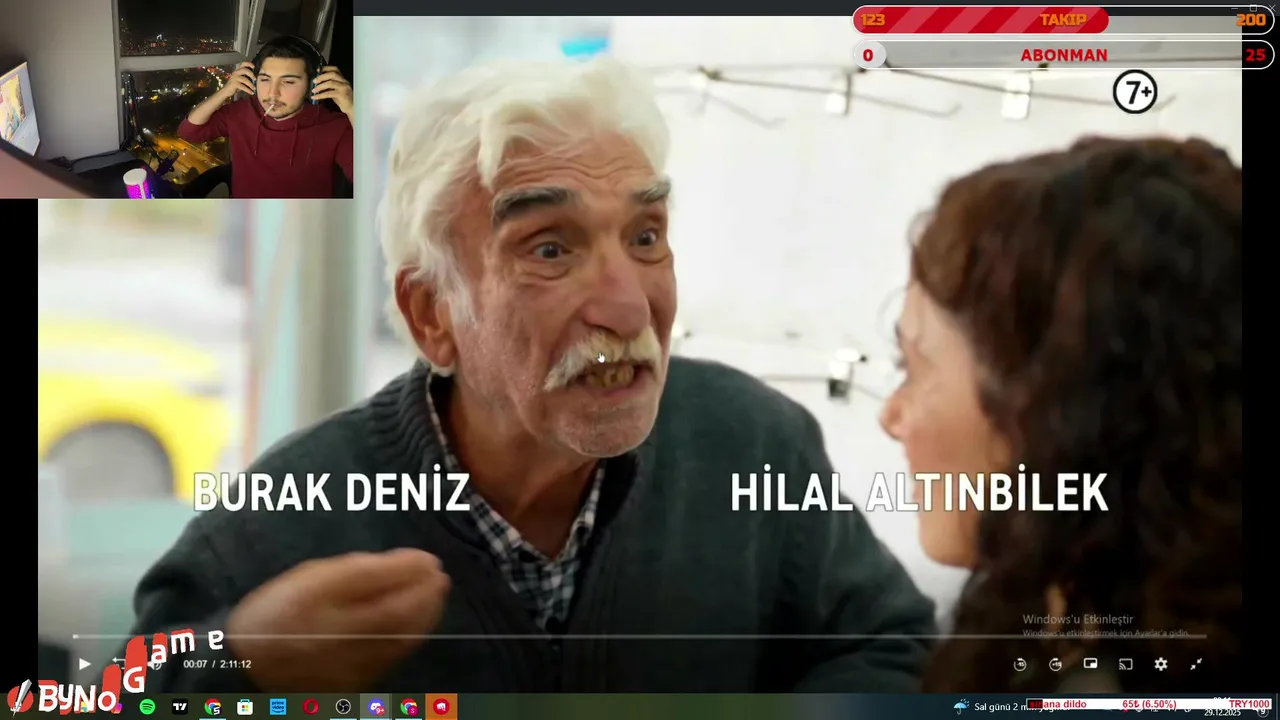Click the 00:07 / 2:11:12 time display
Screen dimensions: 1280x720
217,664
